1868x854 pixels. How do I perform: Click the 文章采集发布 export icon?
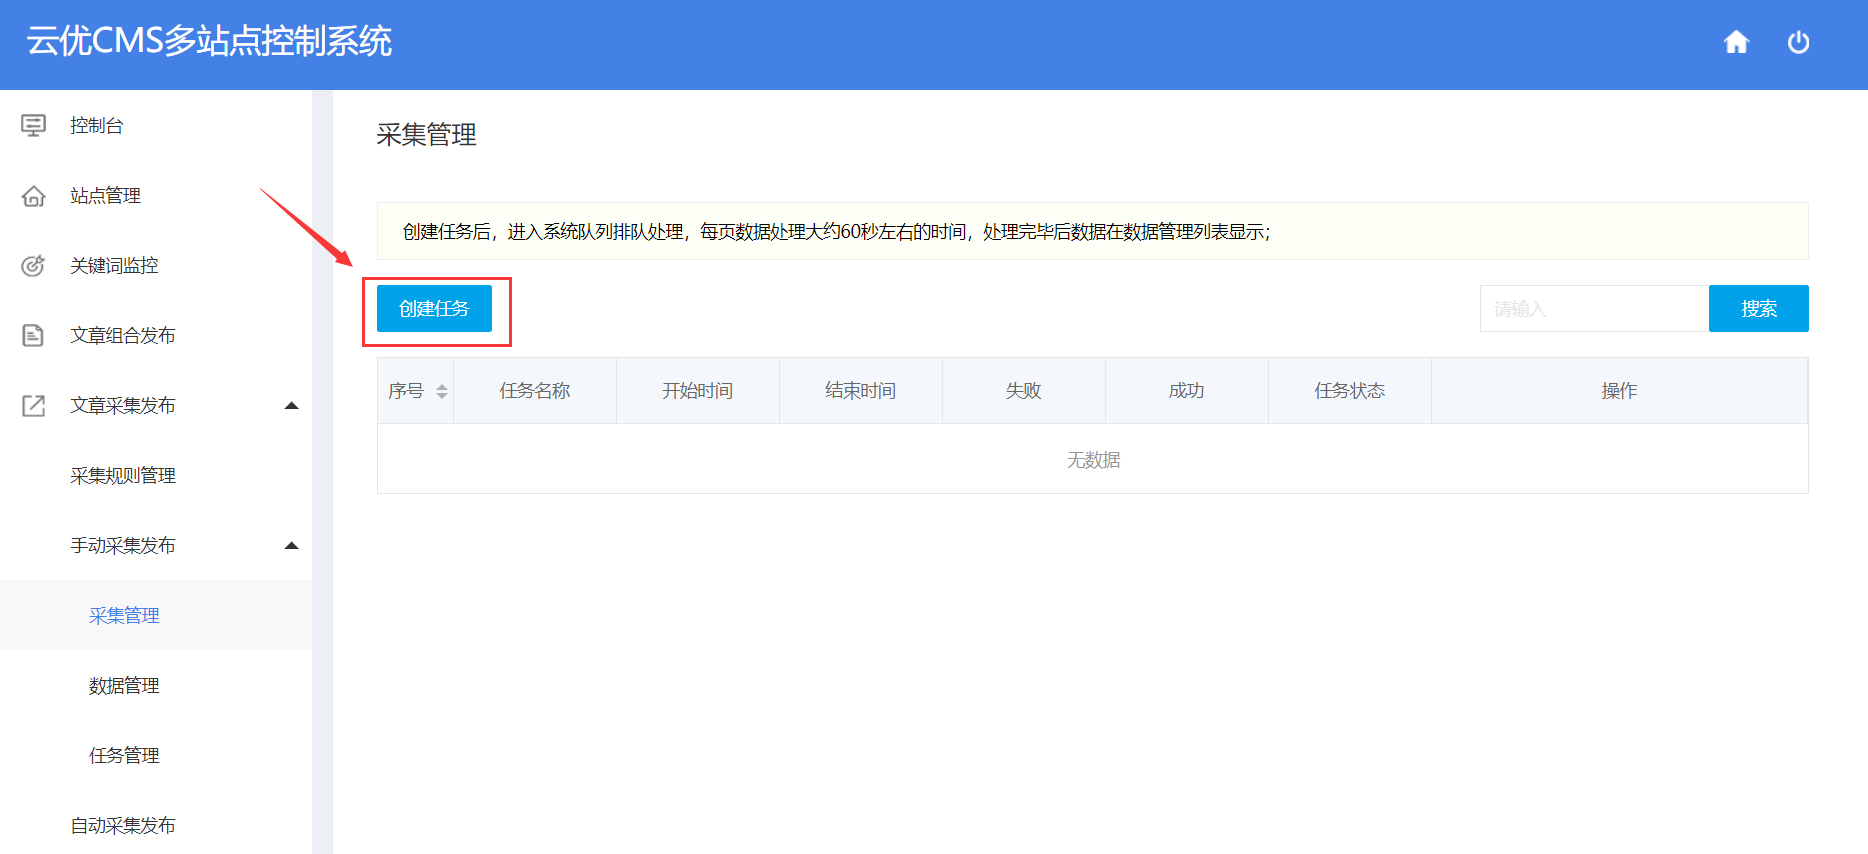coord(33,405)
